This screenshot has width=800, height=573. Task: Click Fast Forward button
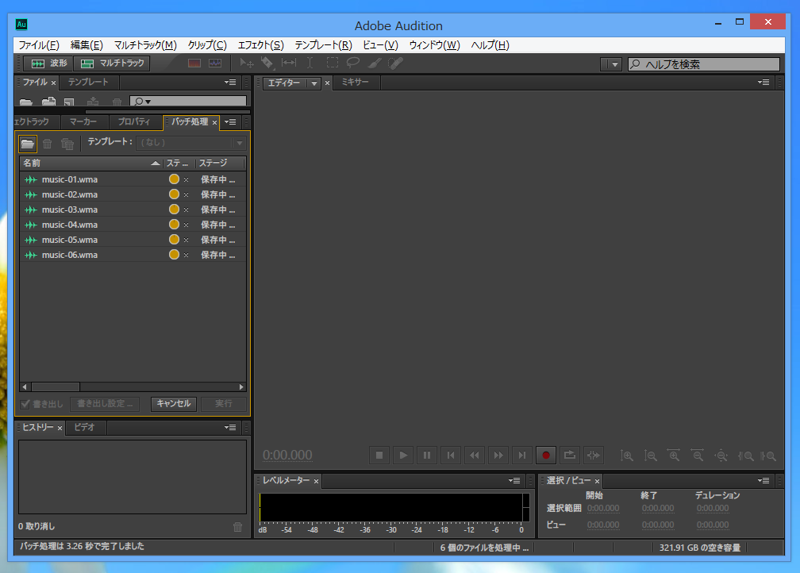[x=498, y=455]
